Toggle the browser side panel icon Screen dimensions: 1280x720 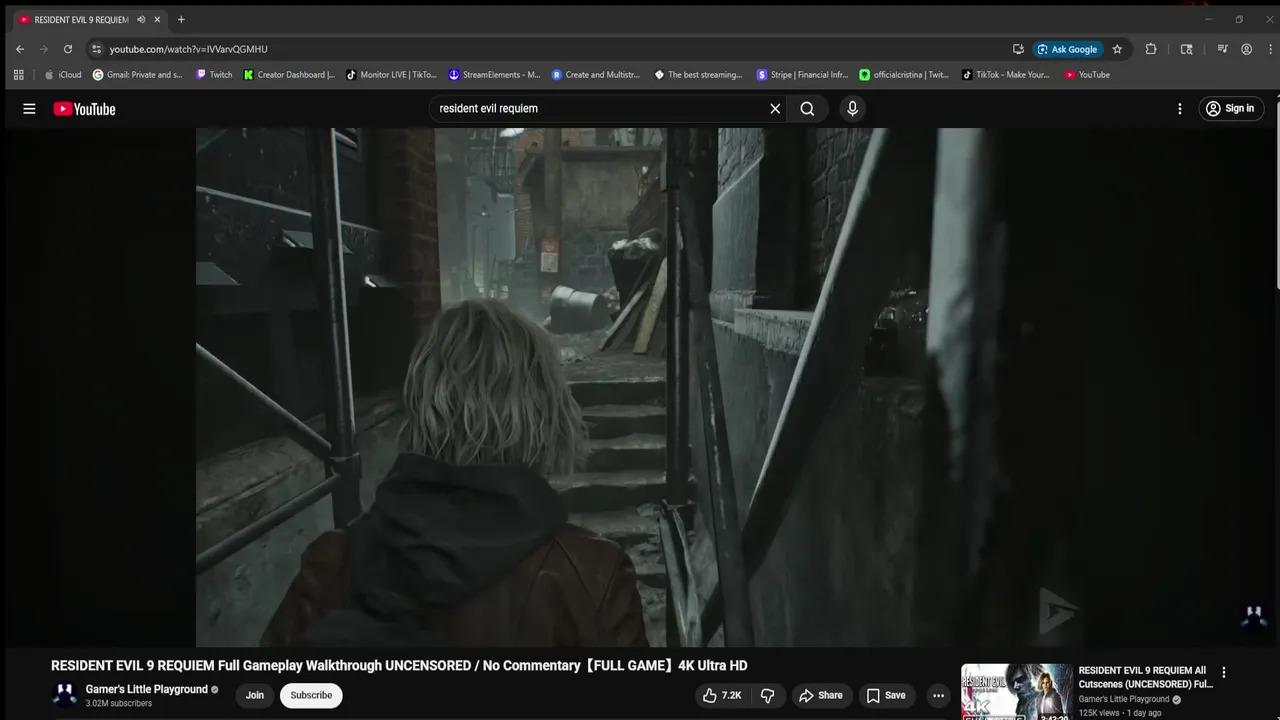coord(1187,49)
